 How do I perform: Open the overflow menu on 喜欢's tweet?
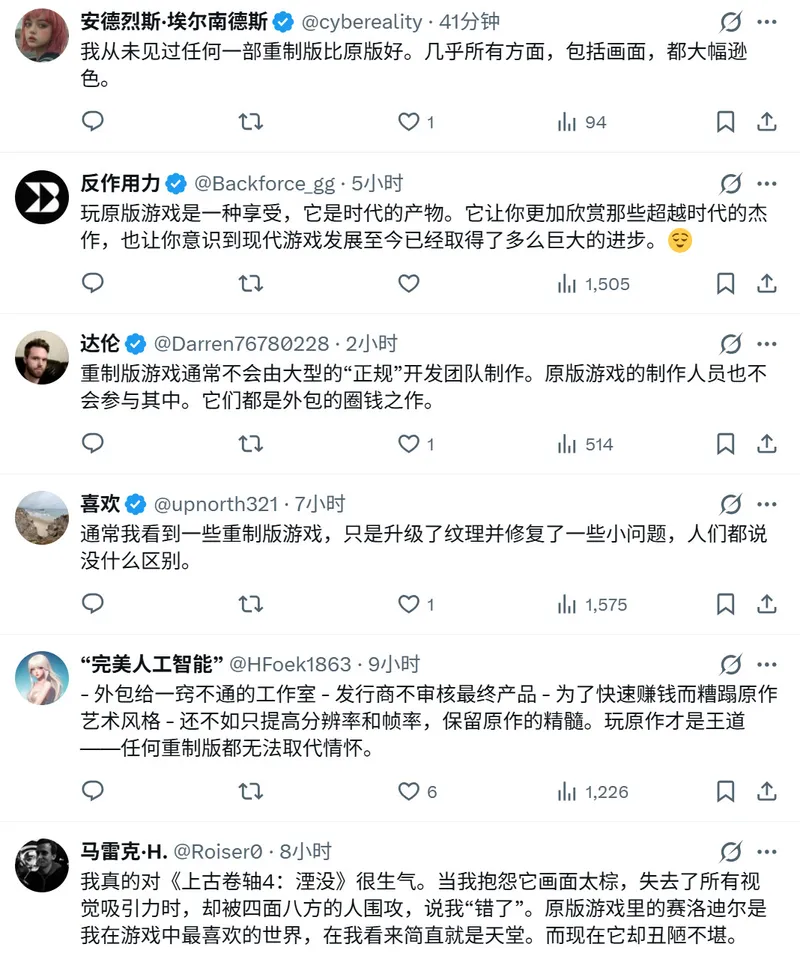coord(767,505)
